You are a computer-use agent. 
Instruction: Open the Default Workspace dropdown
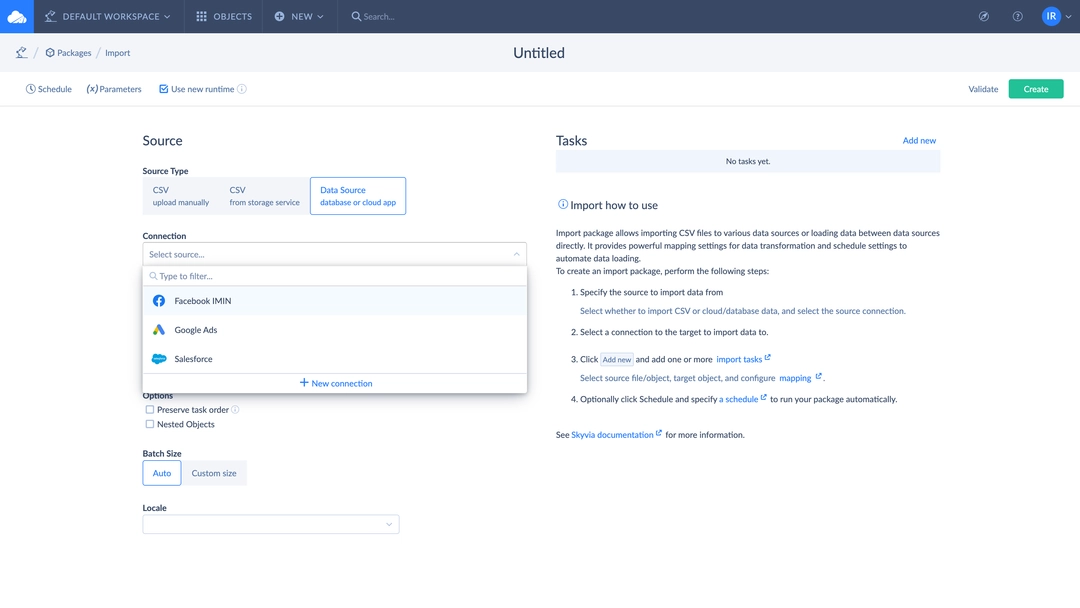(x=107, y=17)
